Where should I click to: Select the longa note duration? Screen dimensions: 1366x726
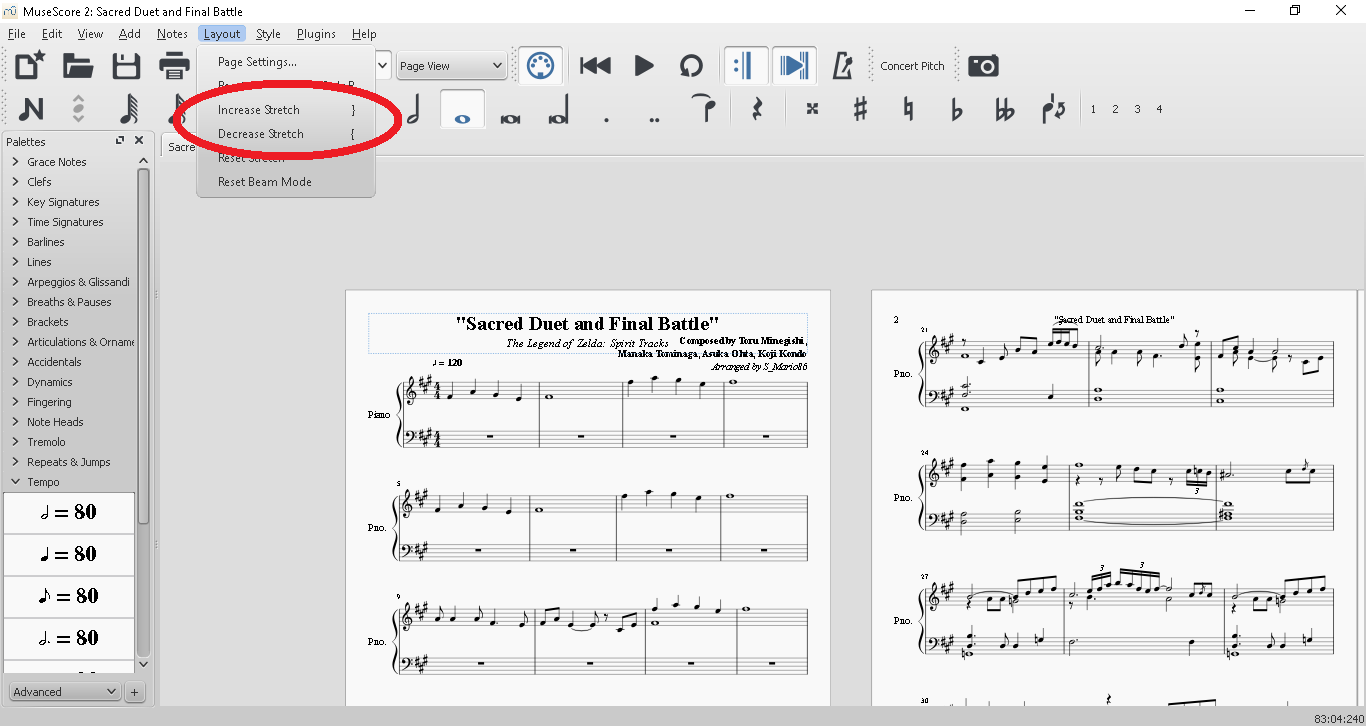click(558, 109)
